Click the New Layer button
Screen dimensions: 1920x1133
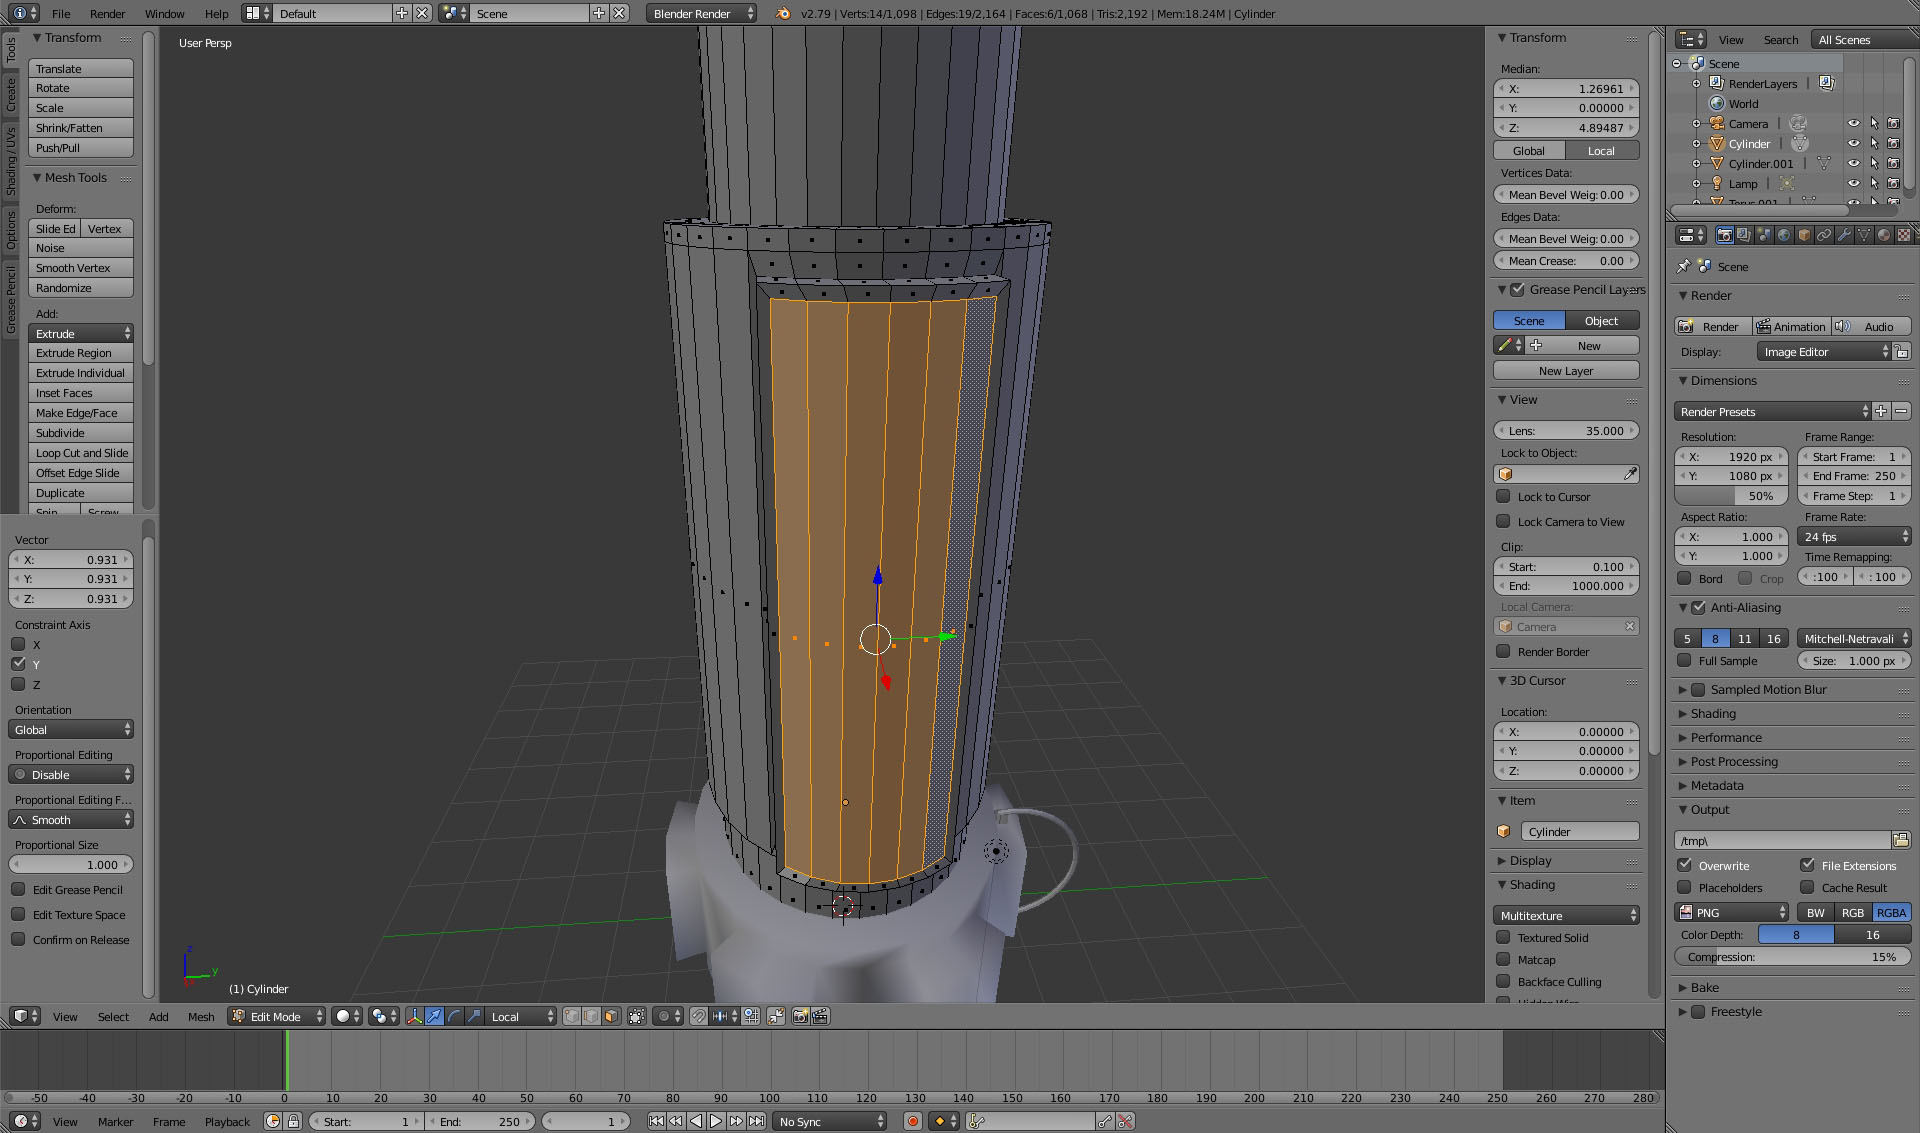pos(1566,370)
